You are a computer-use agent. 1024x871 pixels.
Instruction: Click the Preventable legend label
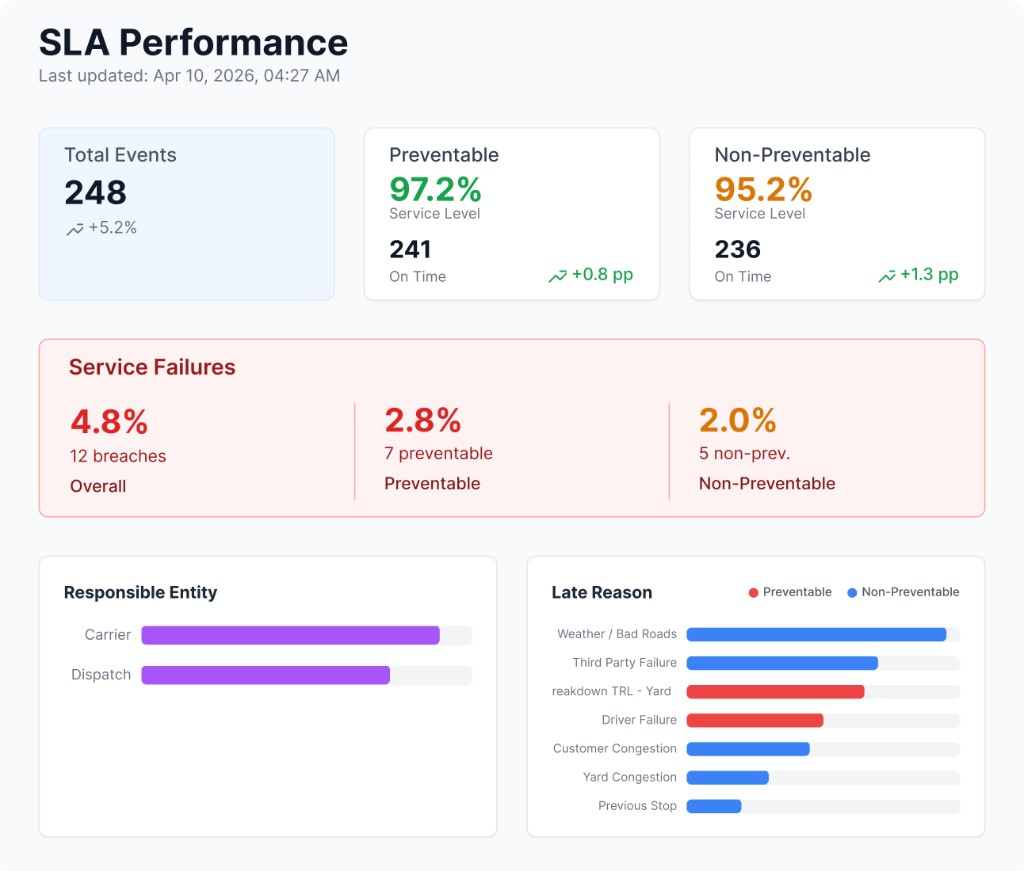click(797, 592)
